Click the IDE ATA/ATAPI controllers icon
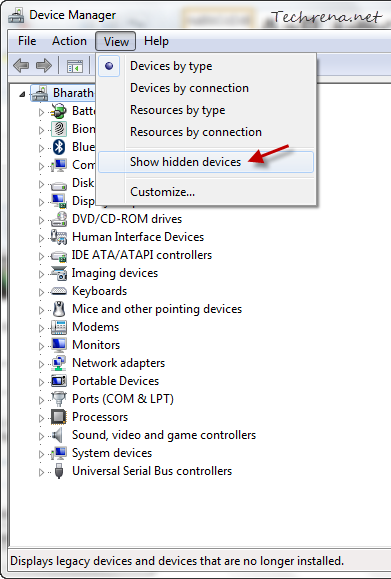Screen dimensions: 391x579 59,256
